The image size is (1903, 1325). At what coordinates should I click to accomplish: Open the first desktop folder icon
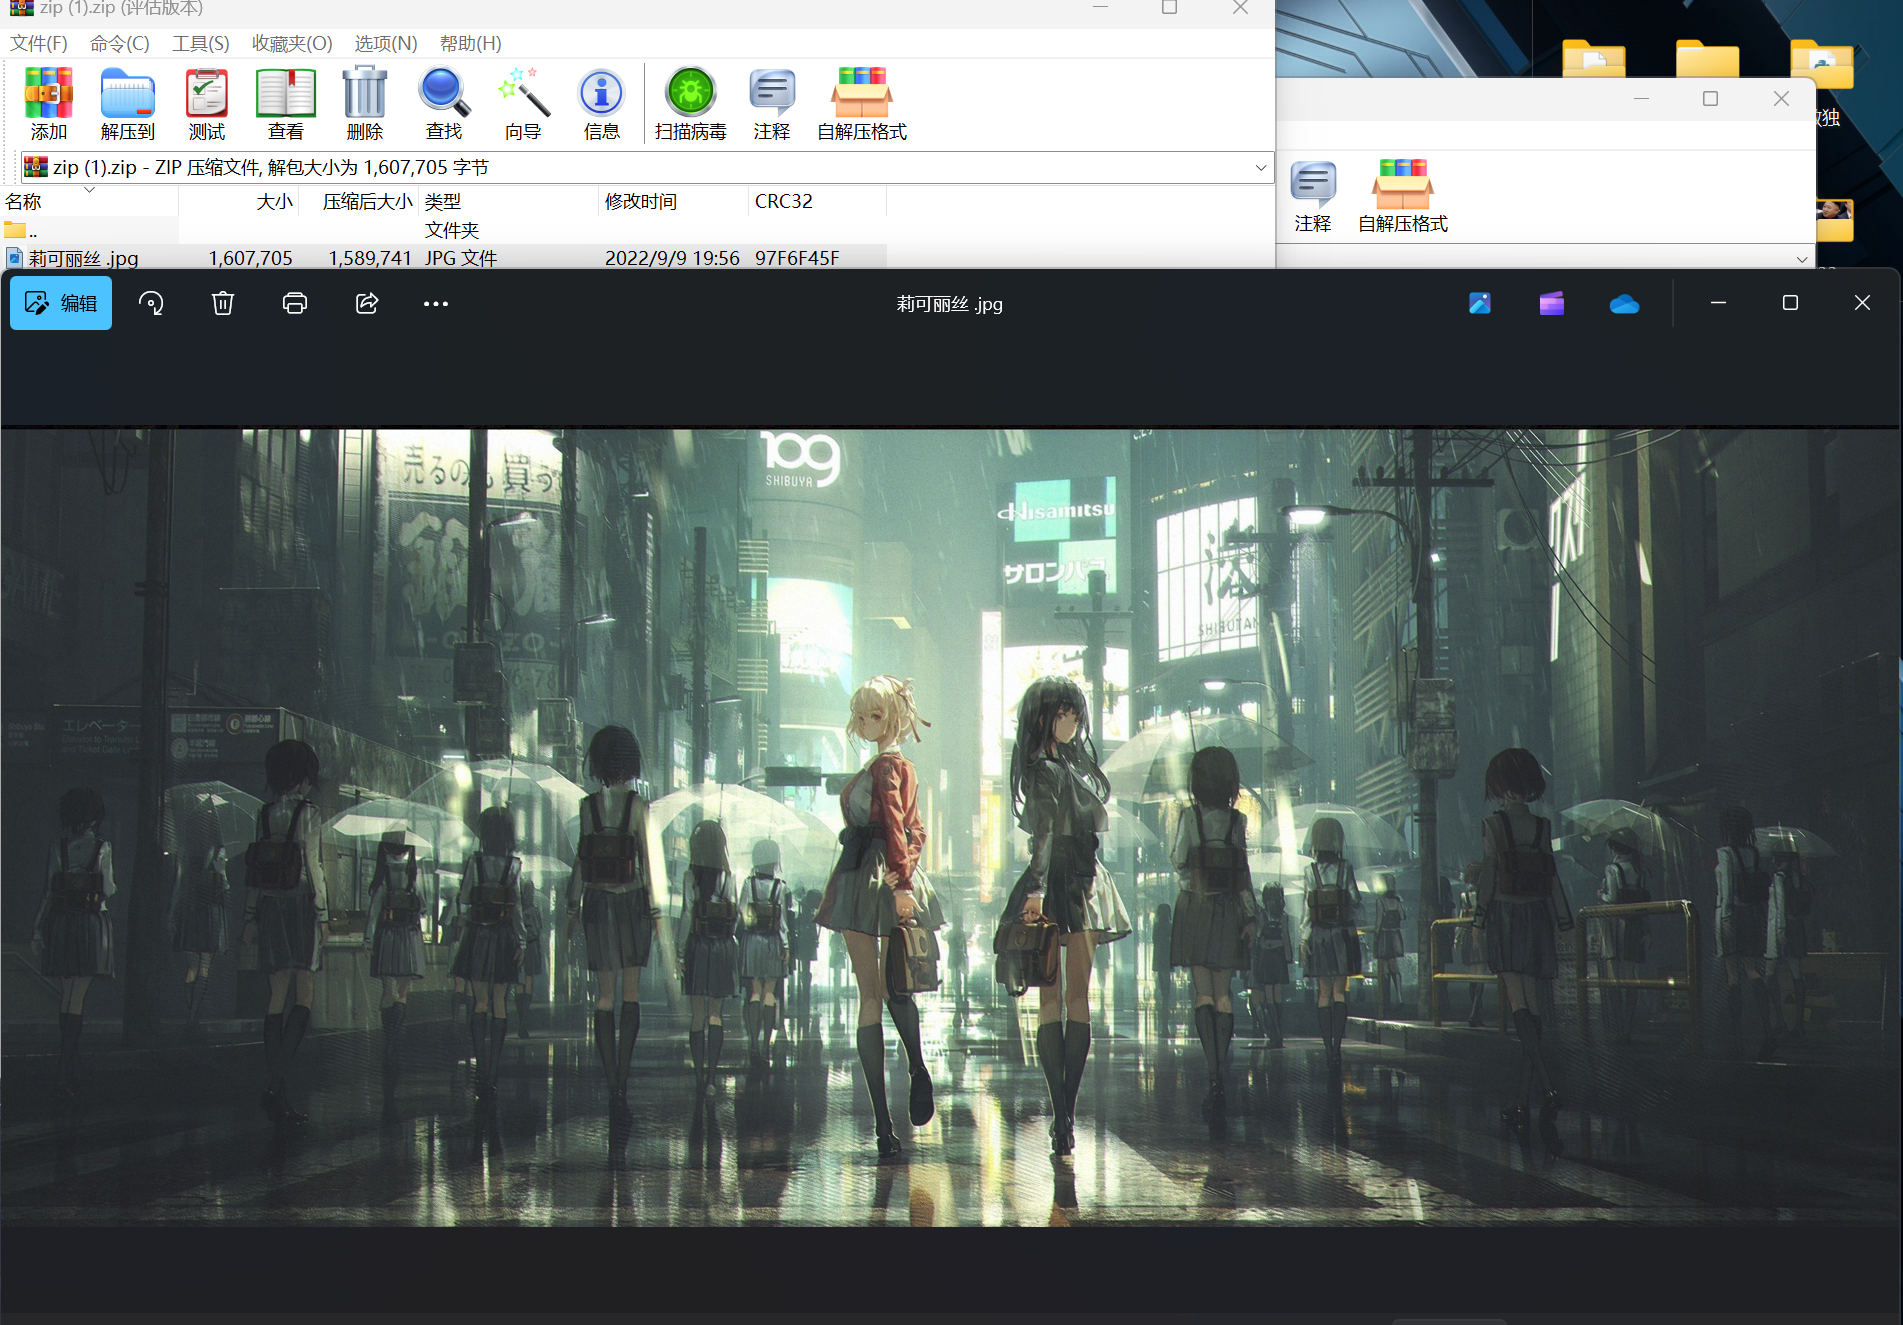1594,58
